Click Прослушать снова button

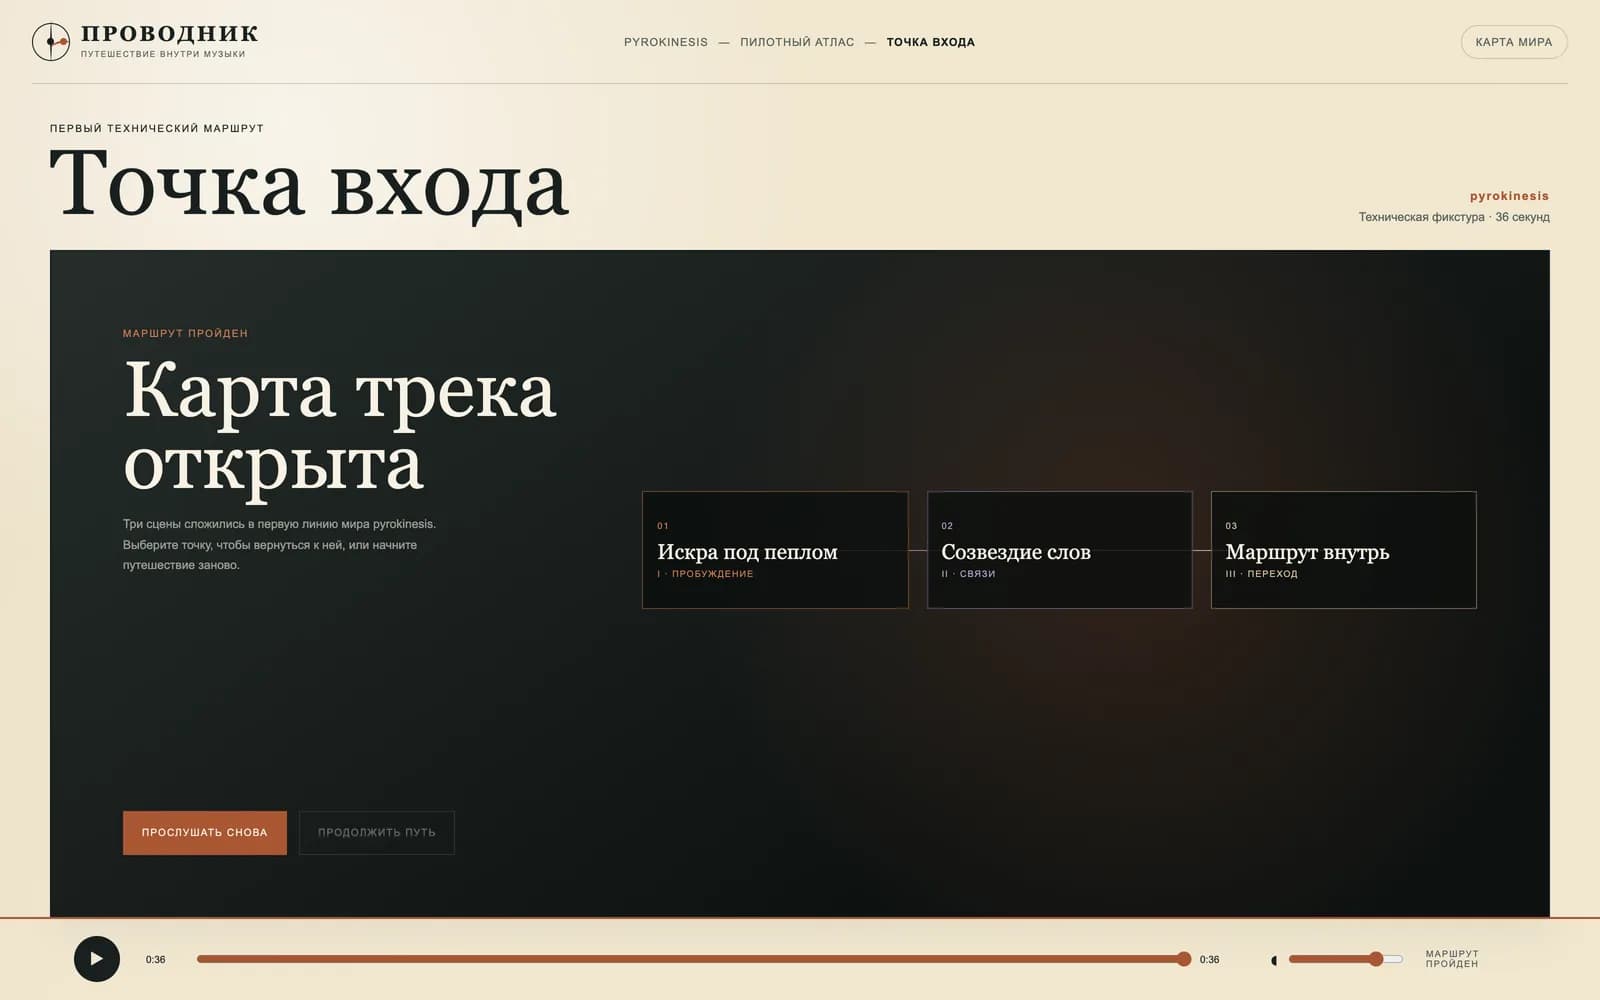[x=205, y=833]
